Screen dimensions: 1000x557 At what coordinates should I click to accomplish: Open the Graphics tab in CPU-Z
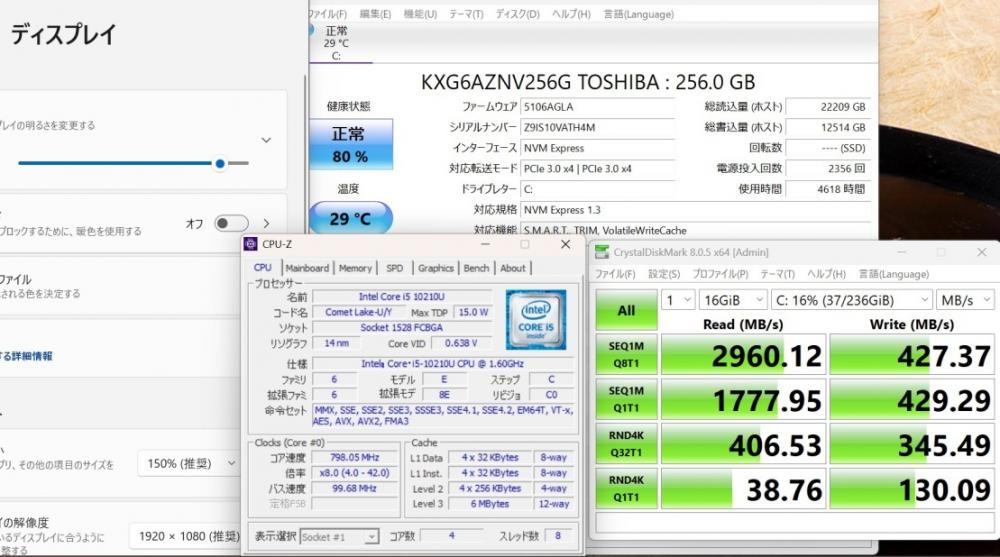pyautogui.click(x=436, y=268)
